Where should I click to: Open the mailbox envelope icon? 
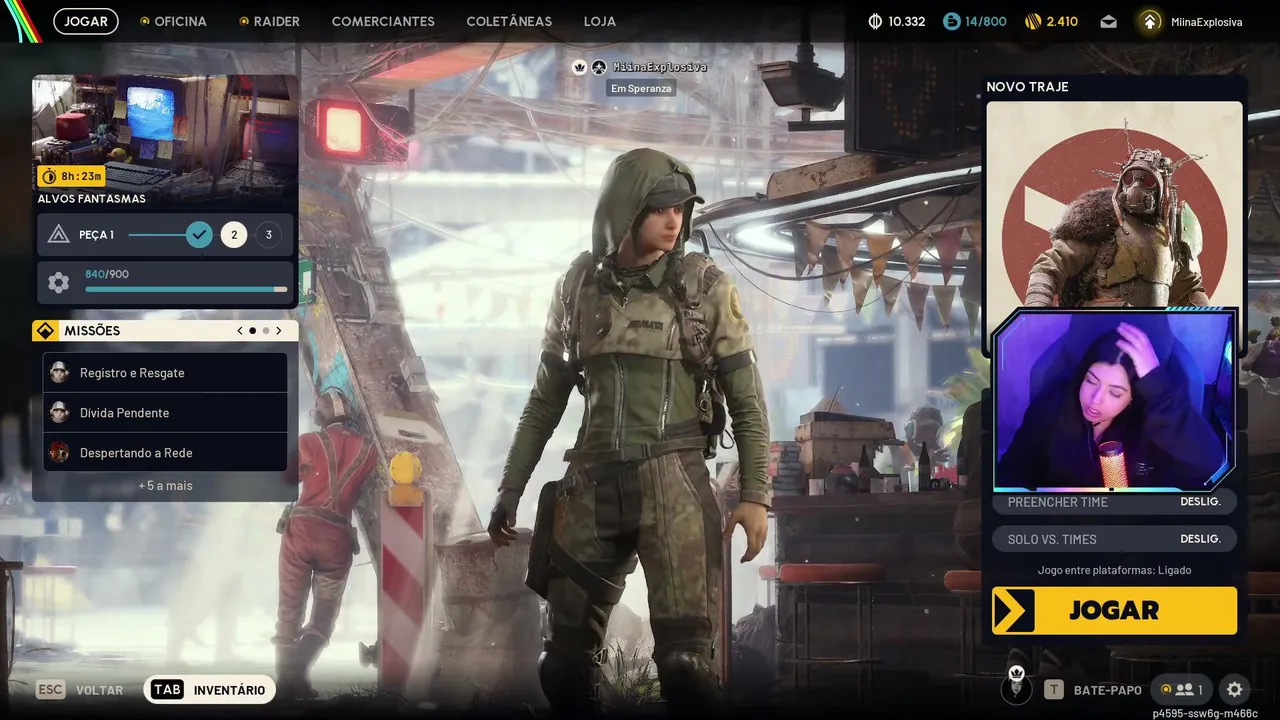pos(1108,21)
